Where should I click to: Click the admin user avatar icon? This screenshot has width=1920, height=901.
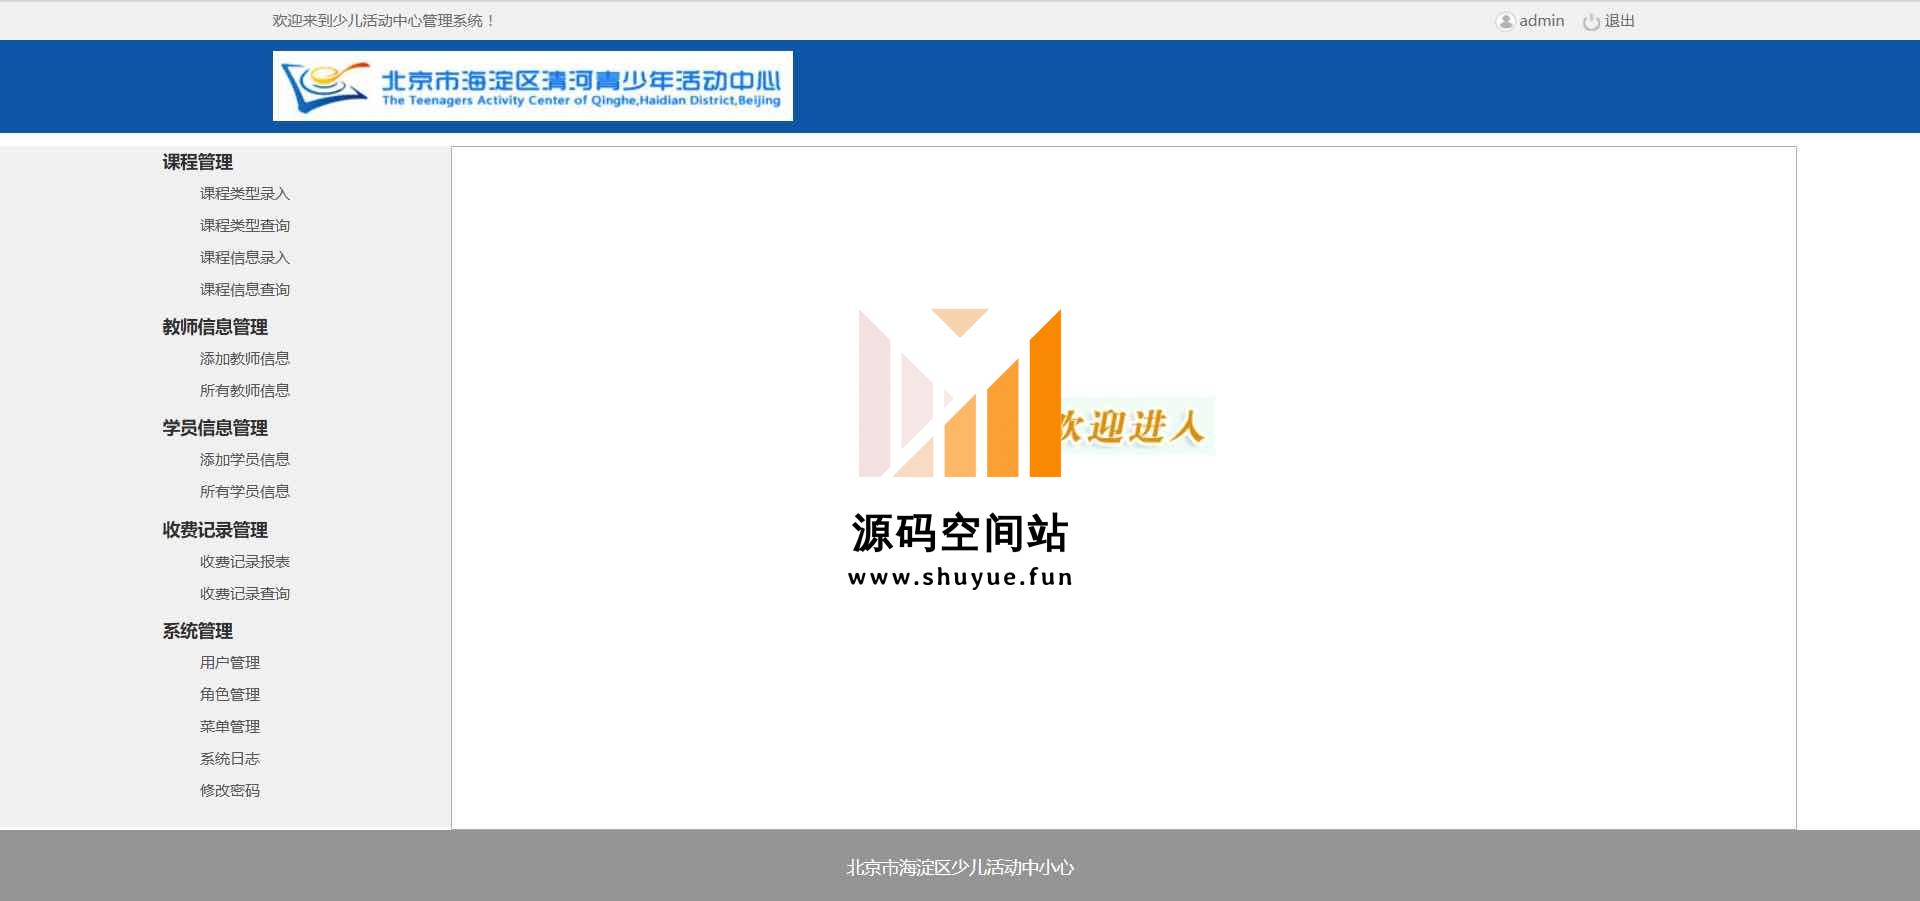(x=1505, y=21)
